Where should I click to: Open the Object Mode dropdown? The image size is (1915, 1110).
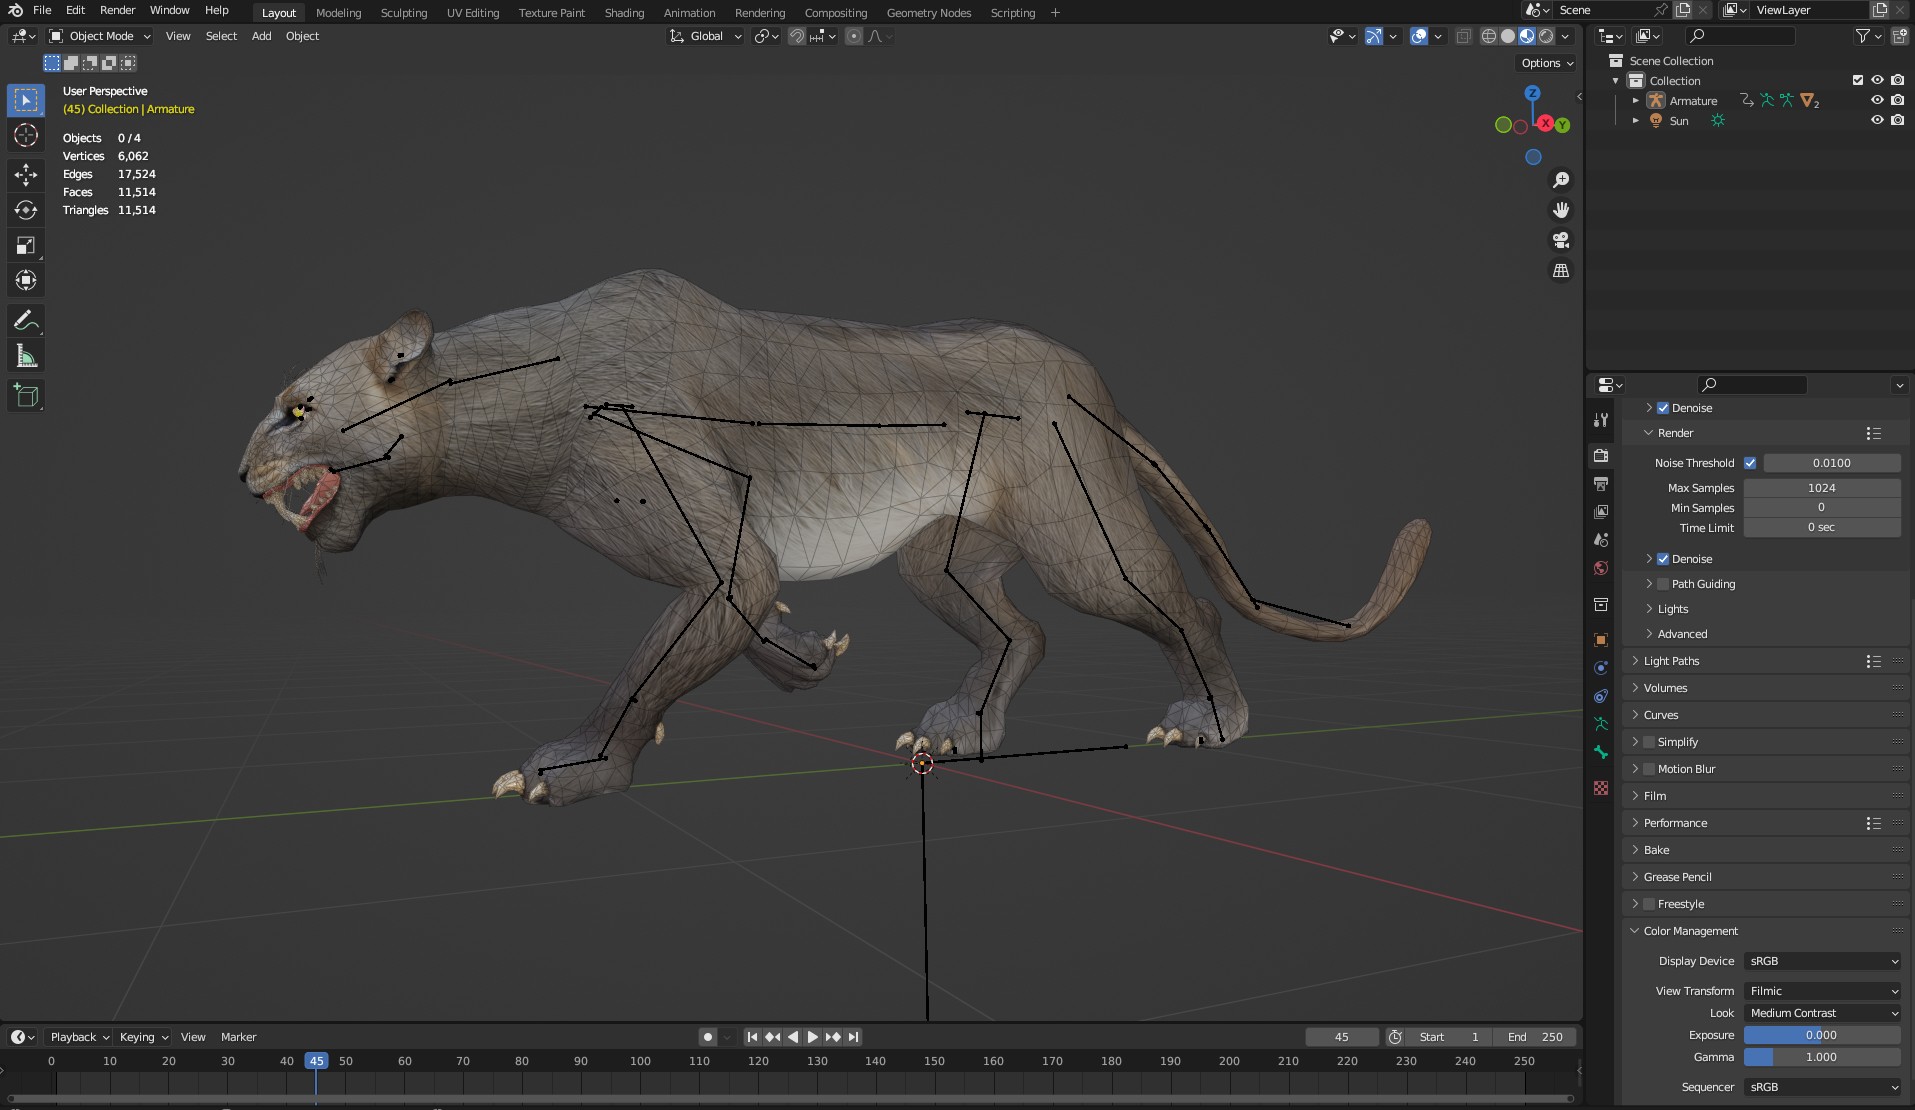tap(101, 36)
